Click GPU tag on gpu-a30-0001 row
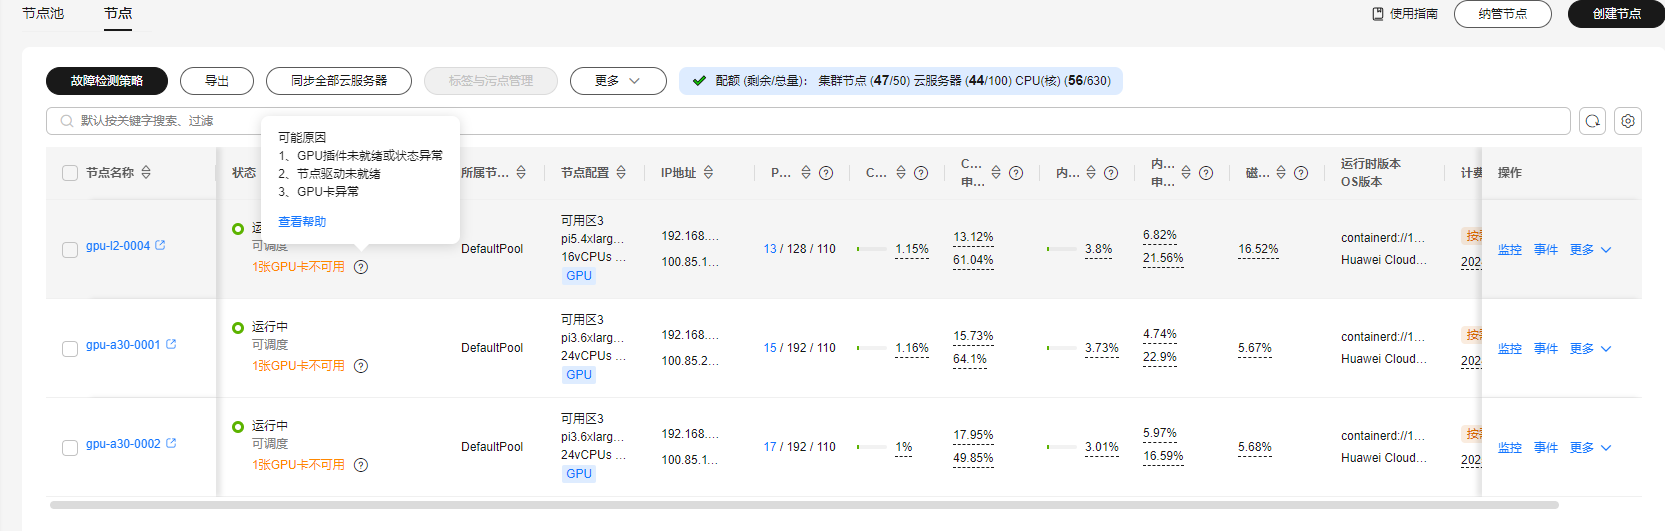 tap(579, 375)
